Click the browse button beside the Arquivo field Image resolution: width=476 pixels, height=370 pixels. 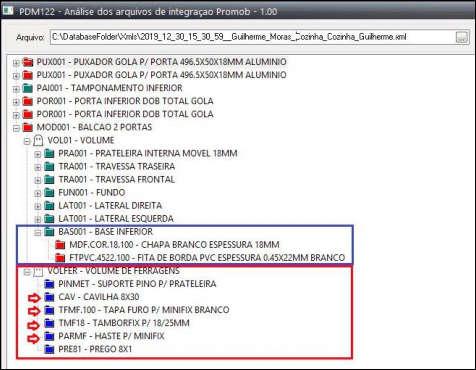pyautogui.click(x=462, y=37)
